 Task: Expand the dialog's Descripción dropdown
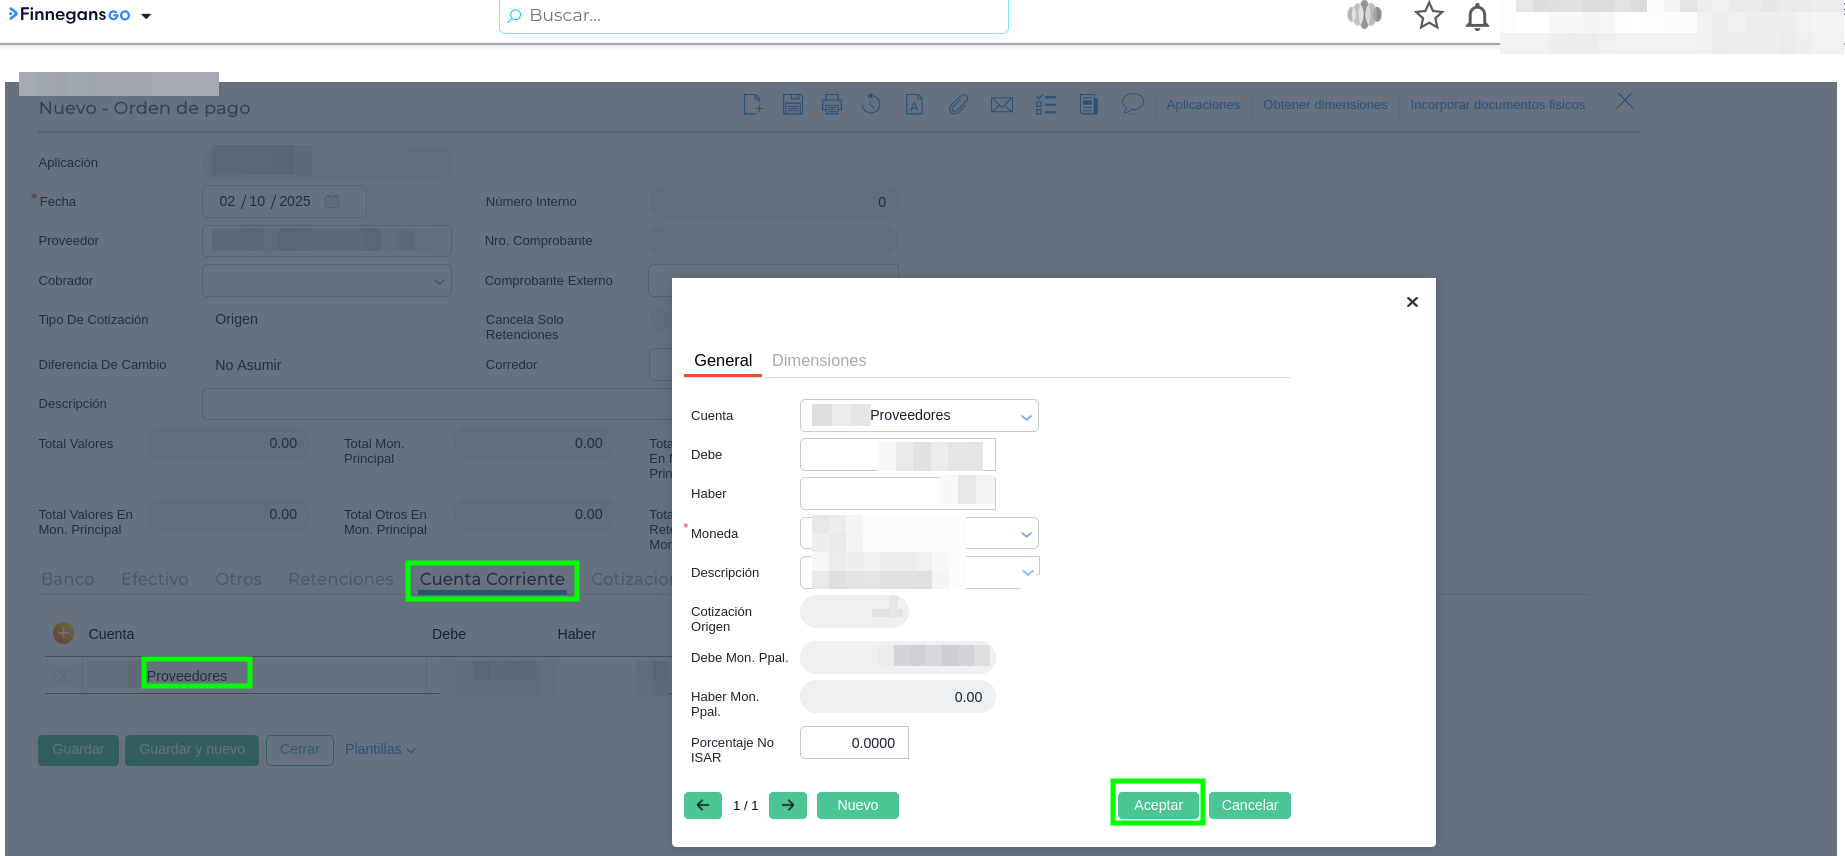[x=1027, y=572]
